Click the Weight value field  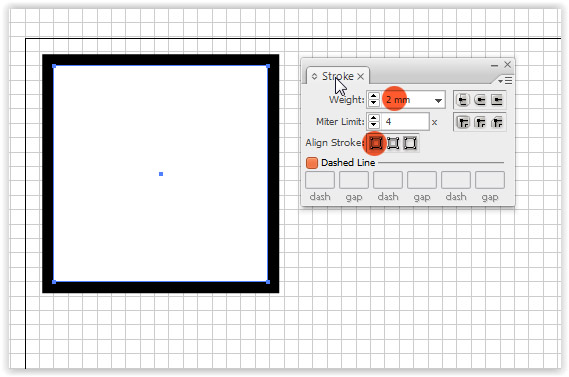pos(406,100)
